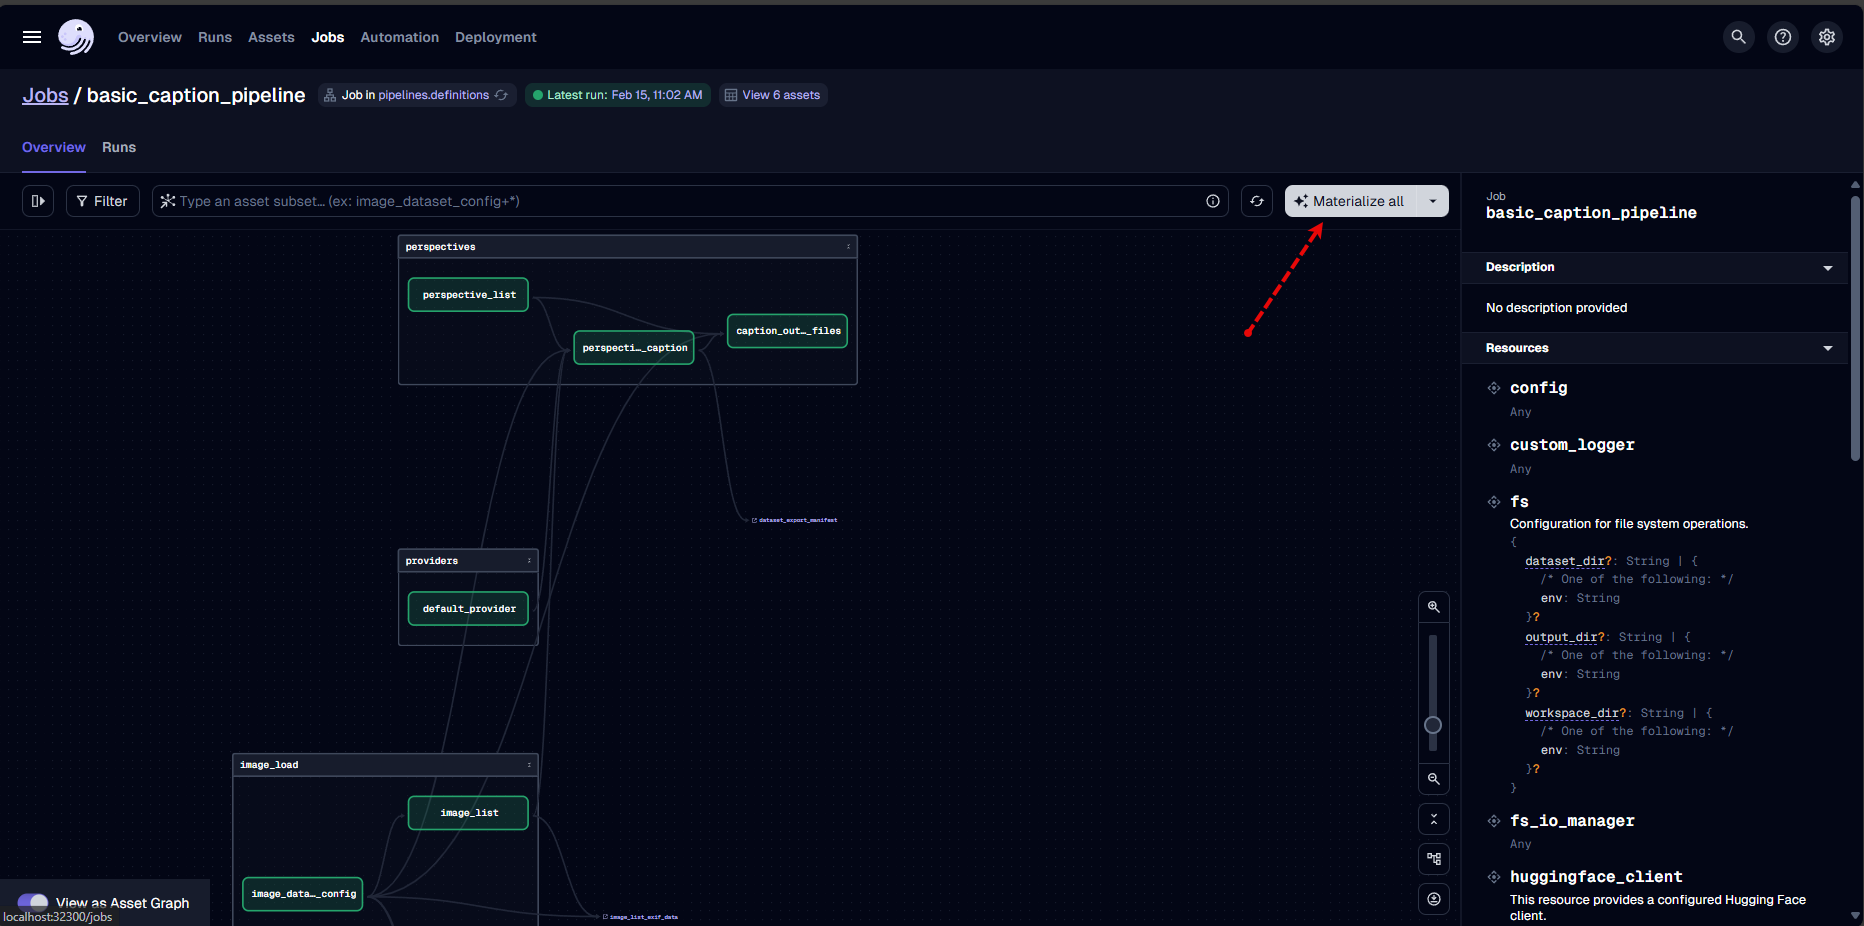Open the Filter dropdown button
This screenshot has height=926, width=1864.
pos(103,201)
